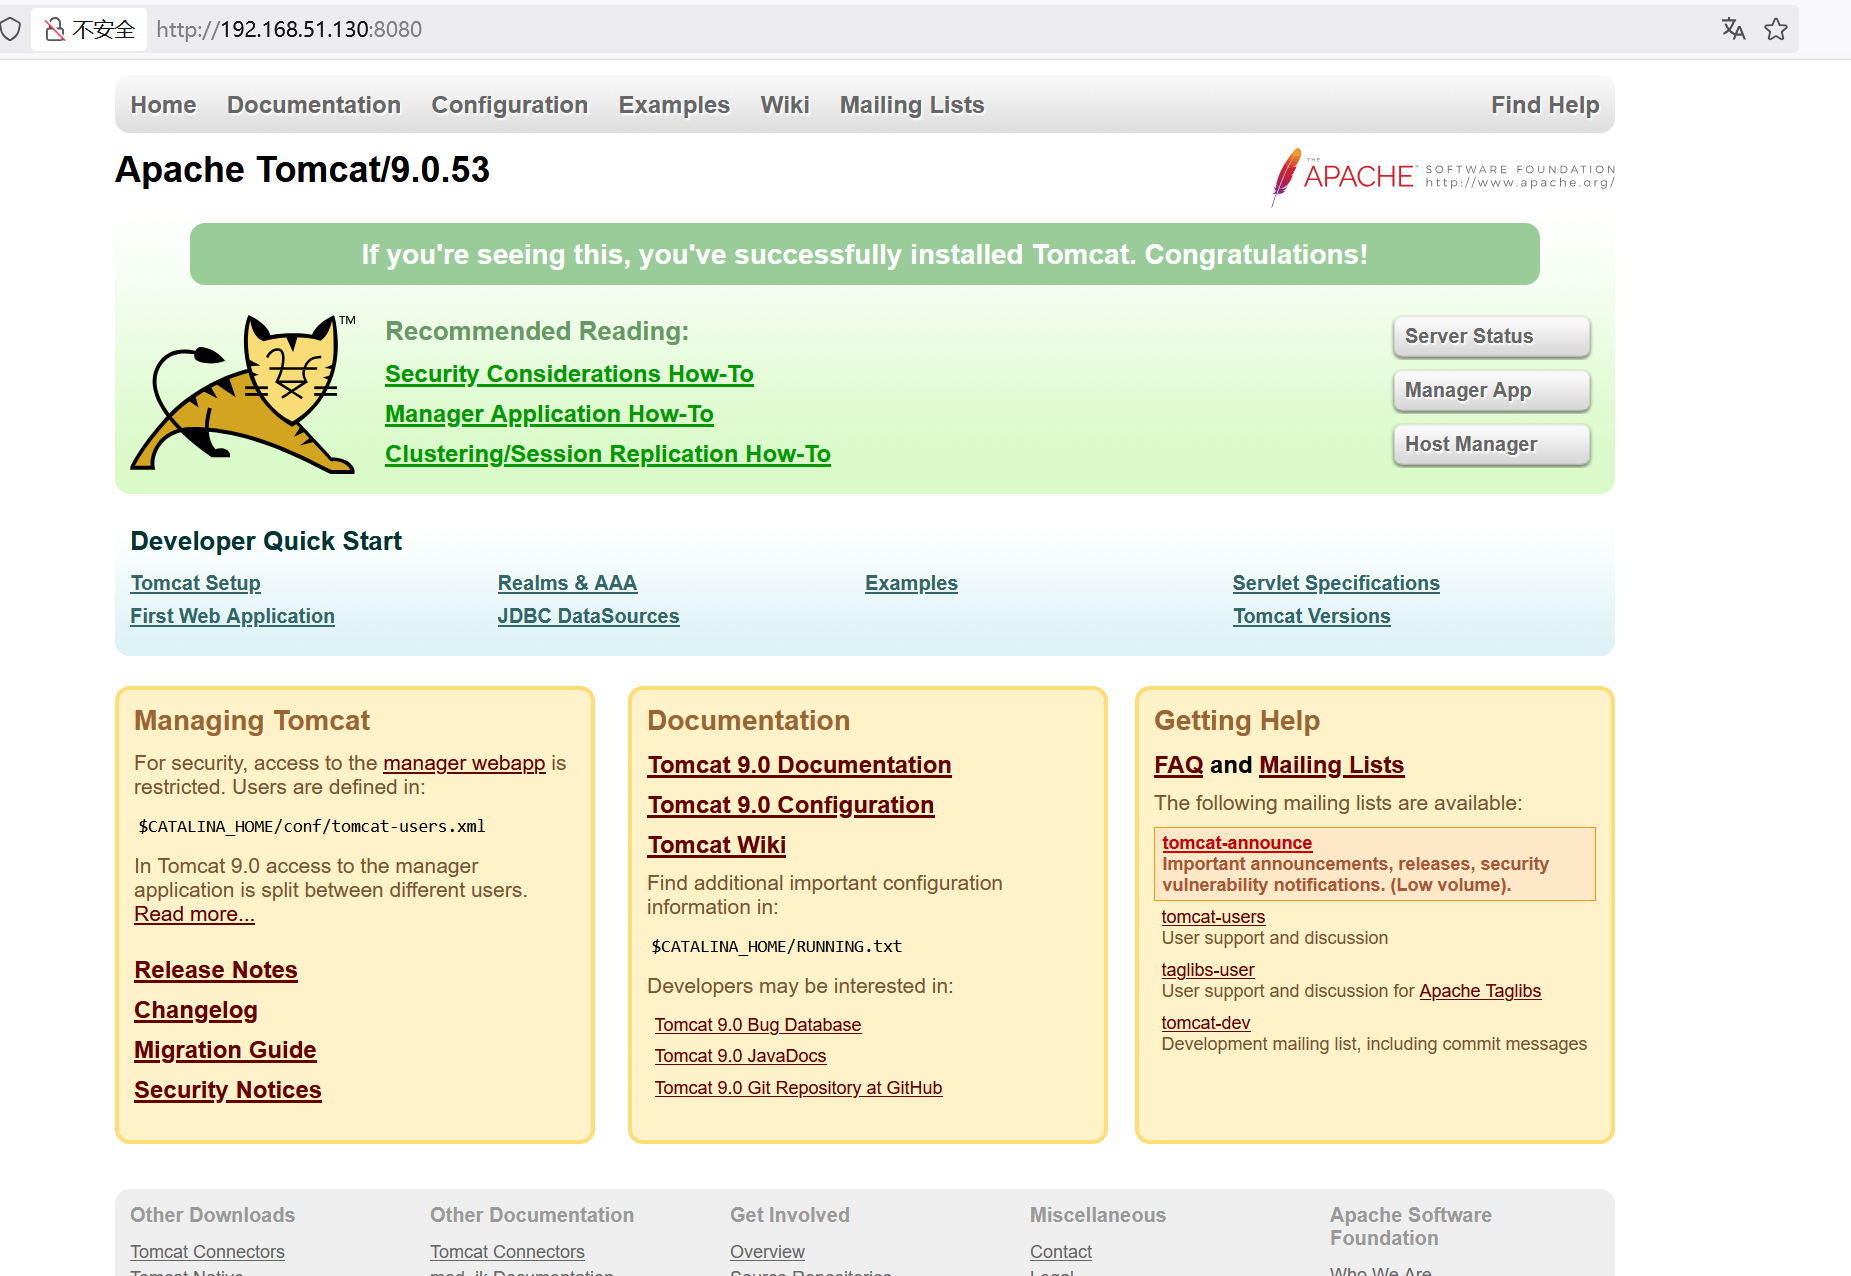Open the Tomcat Setup link
The image size is (1851, 1276).
tap(195, 583)
